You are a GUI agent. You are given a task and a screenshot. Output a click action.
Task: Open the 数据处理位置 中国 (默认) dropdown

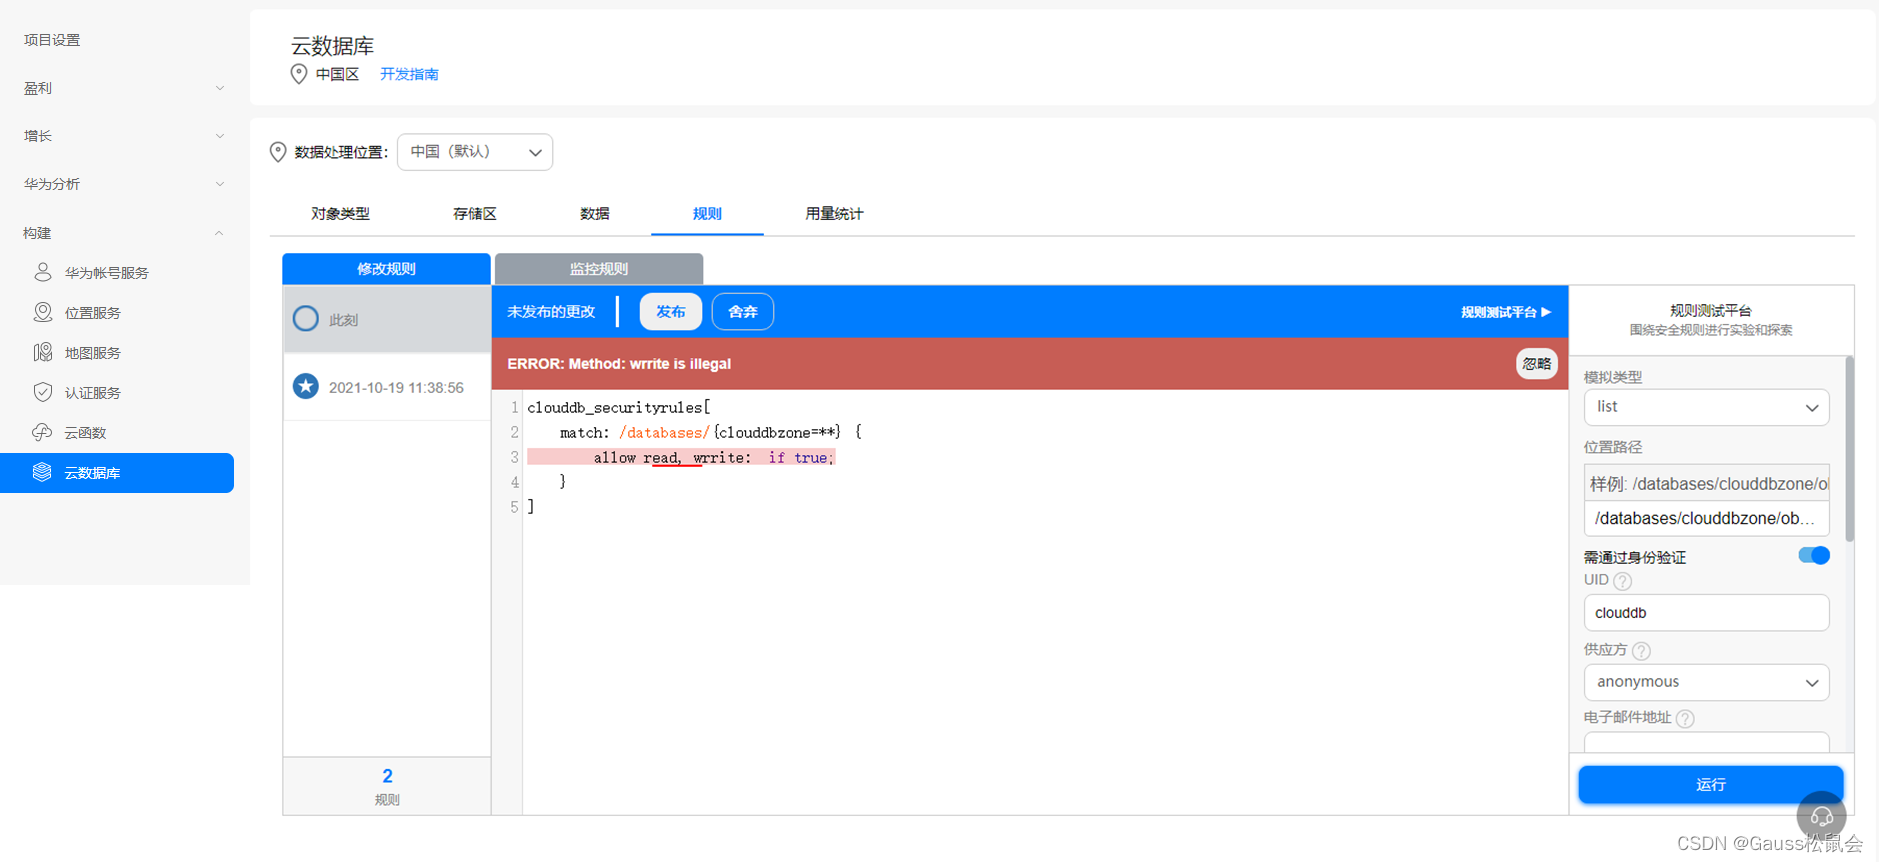(475, 152)
